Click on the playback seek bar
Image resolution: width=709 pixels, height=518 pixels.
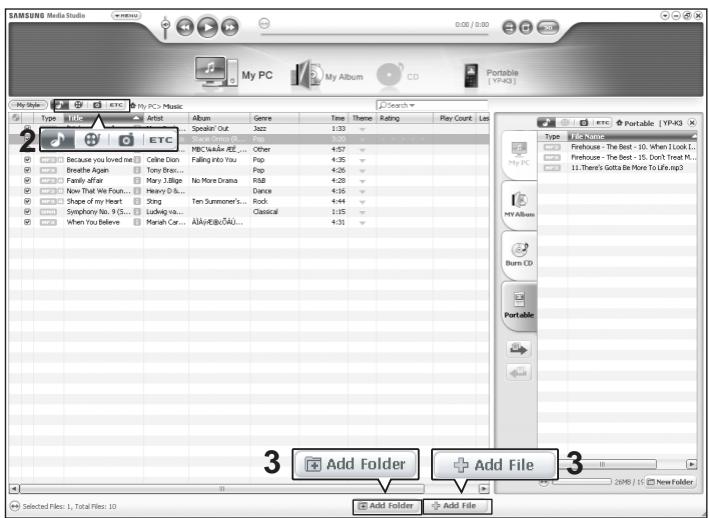coord(373,34)
